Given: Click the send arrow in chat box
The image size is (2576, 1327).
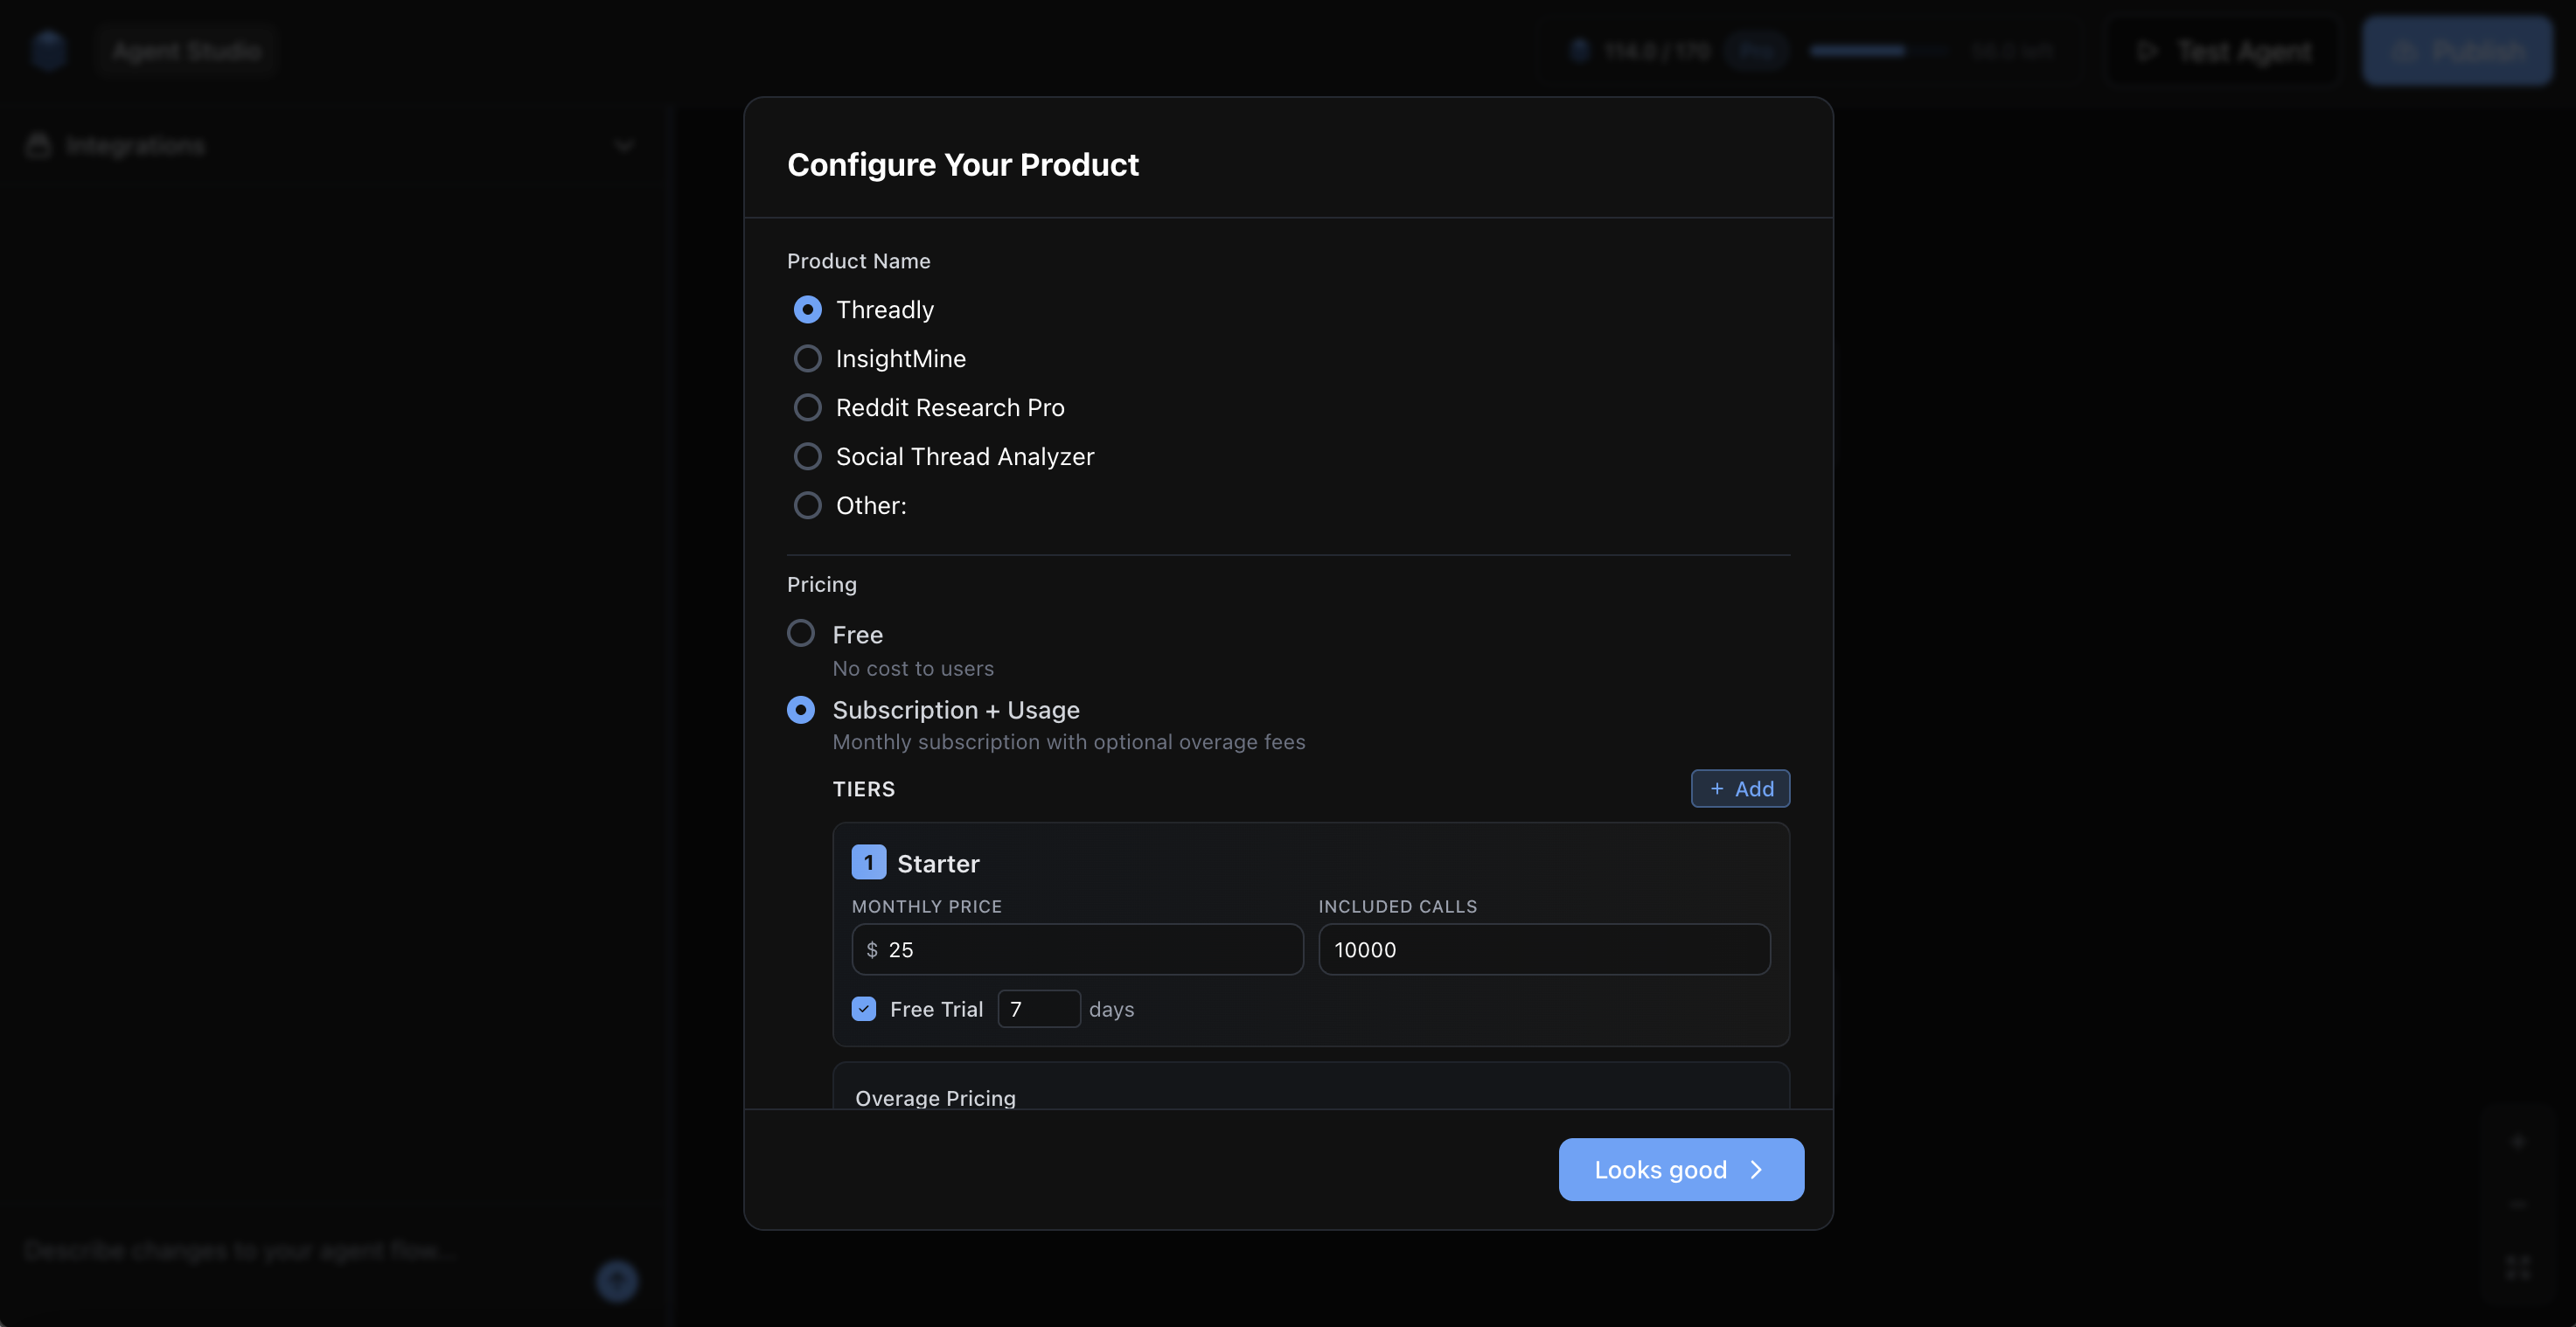Looking at the screenshot, I should (x=617, y=1281).
